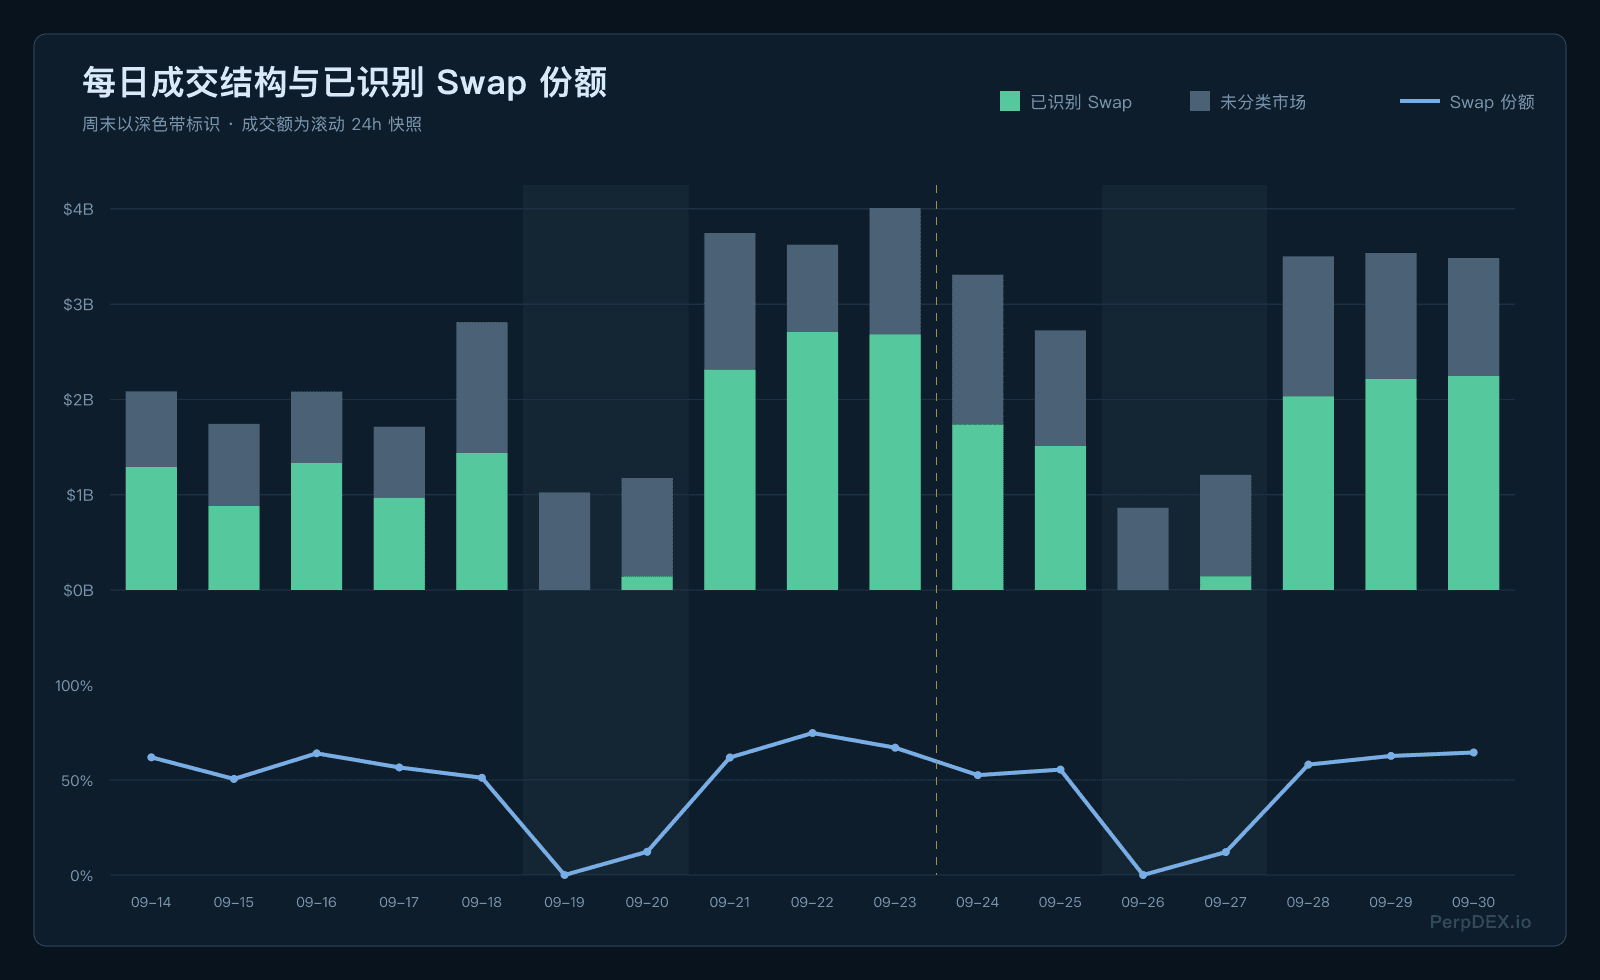Select the 0% axis label
1600x980 pixels.
(81, 875)
